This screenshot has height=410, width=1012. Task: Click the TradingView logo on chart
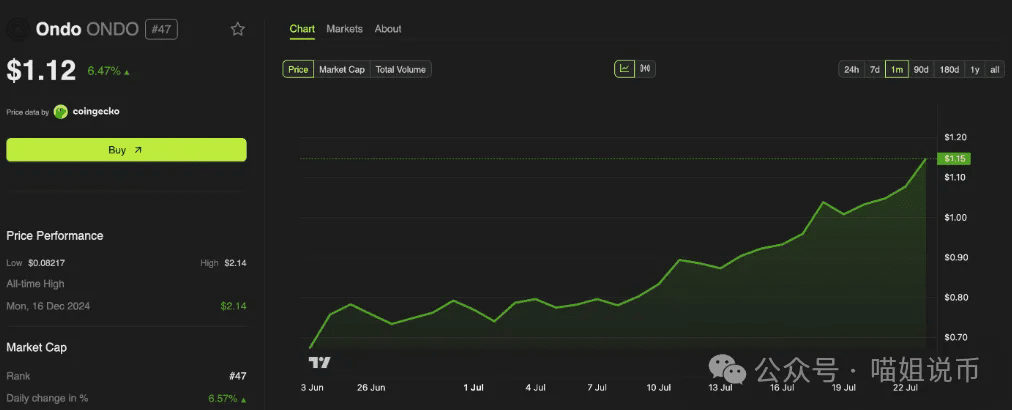pyautogui.click(x=319, y=362)
